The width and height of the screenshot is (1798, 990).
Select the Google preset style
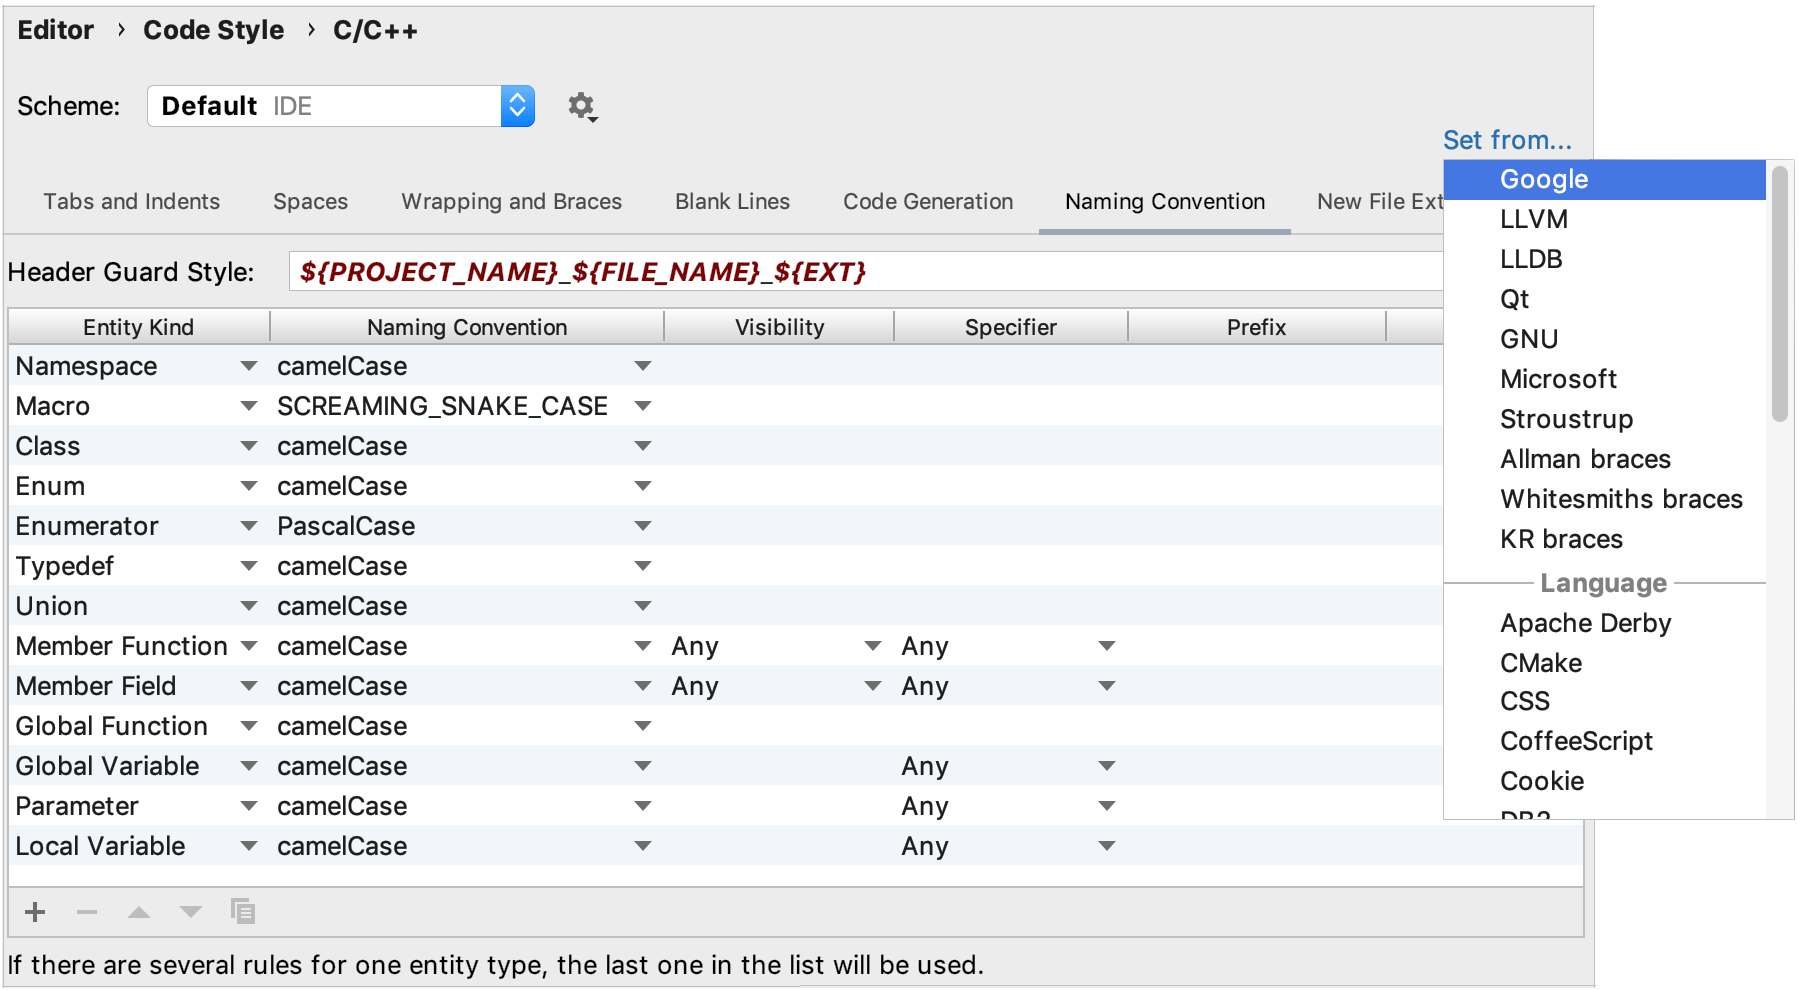pyautogui.click(x=1543, y=179)
